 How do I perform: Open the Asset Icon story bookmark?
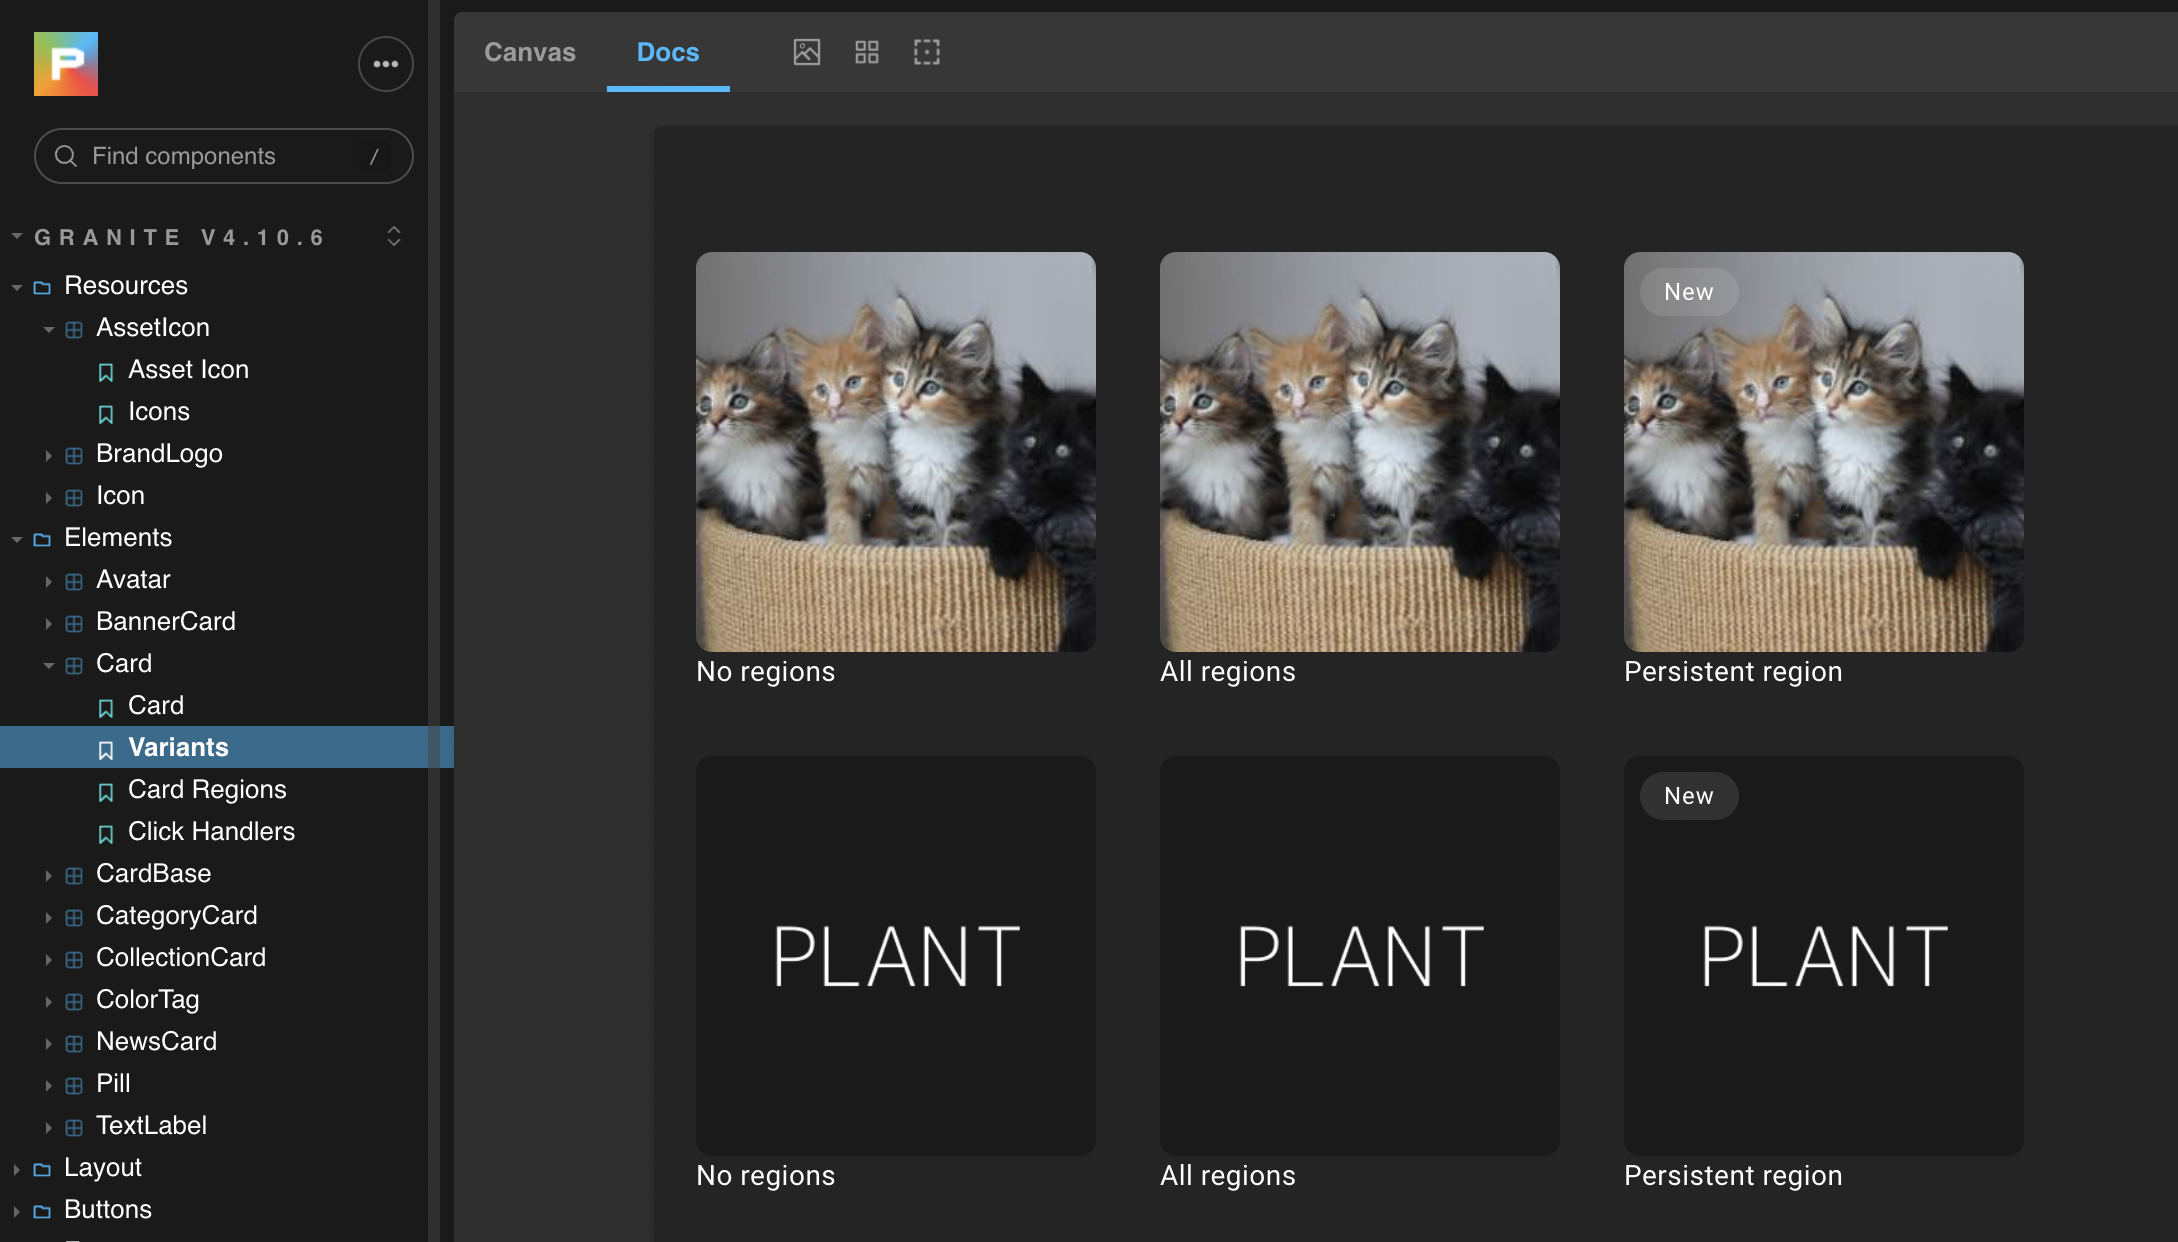point(188,370)
